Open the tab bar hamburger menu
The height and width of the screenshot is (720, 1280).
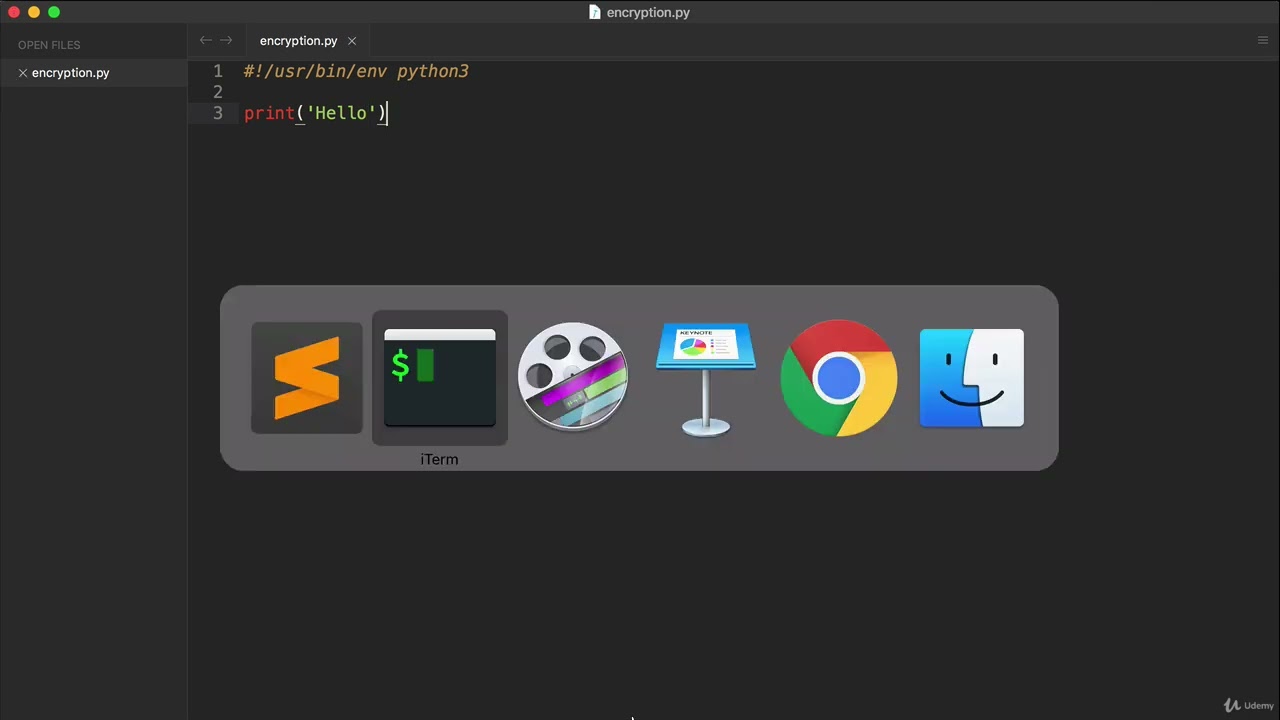coord(1262,40)
